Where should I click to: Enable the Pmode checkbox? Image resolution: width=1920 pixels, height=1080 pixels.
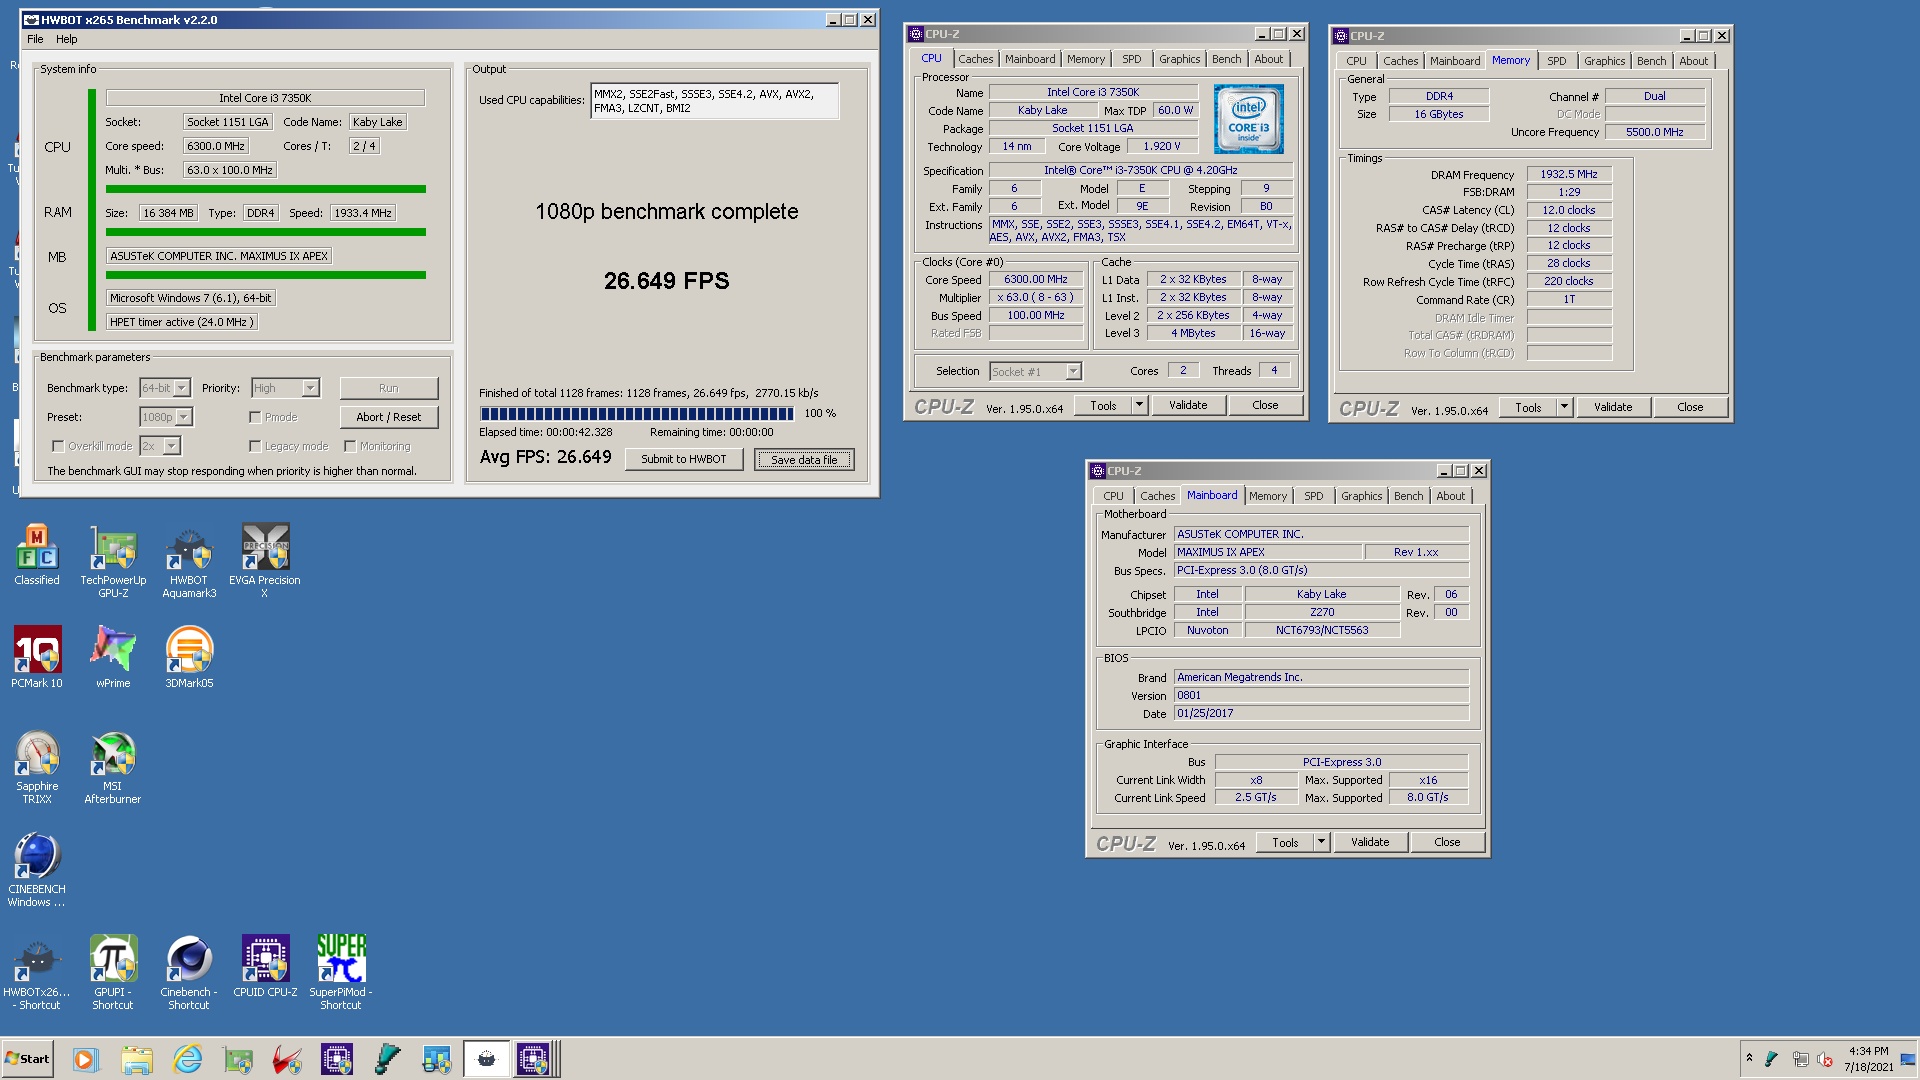pos(255,417)
